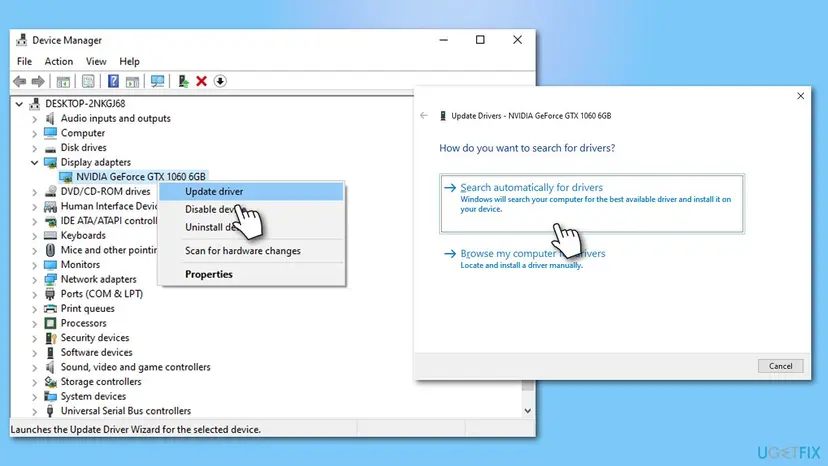
Task: Click the NVIDIA GeForce GTX 1060 6GB device icon
Action: [x=65, y=177]
